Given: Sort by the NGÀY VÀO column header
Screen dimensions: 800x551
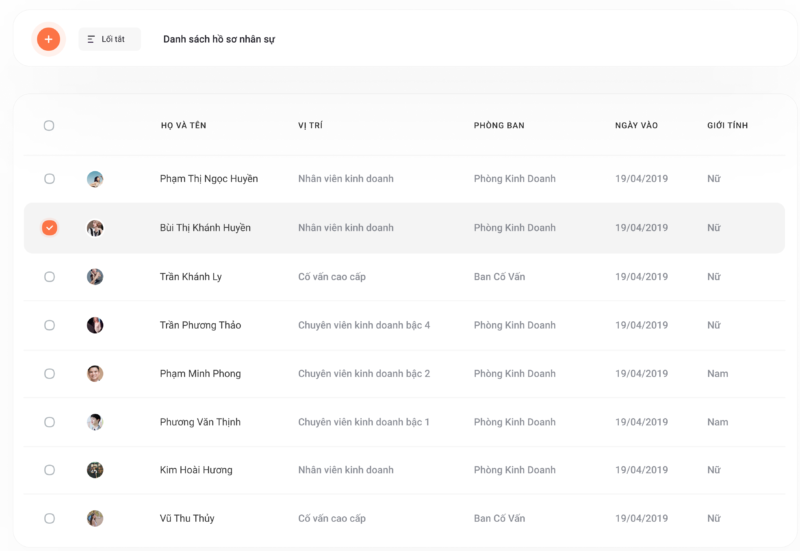Looking at the screenshot, I should (636, 126).
